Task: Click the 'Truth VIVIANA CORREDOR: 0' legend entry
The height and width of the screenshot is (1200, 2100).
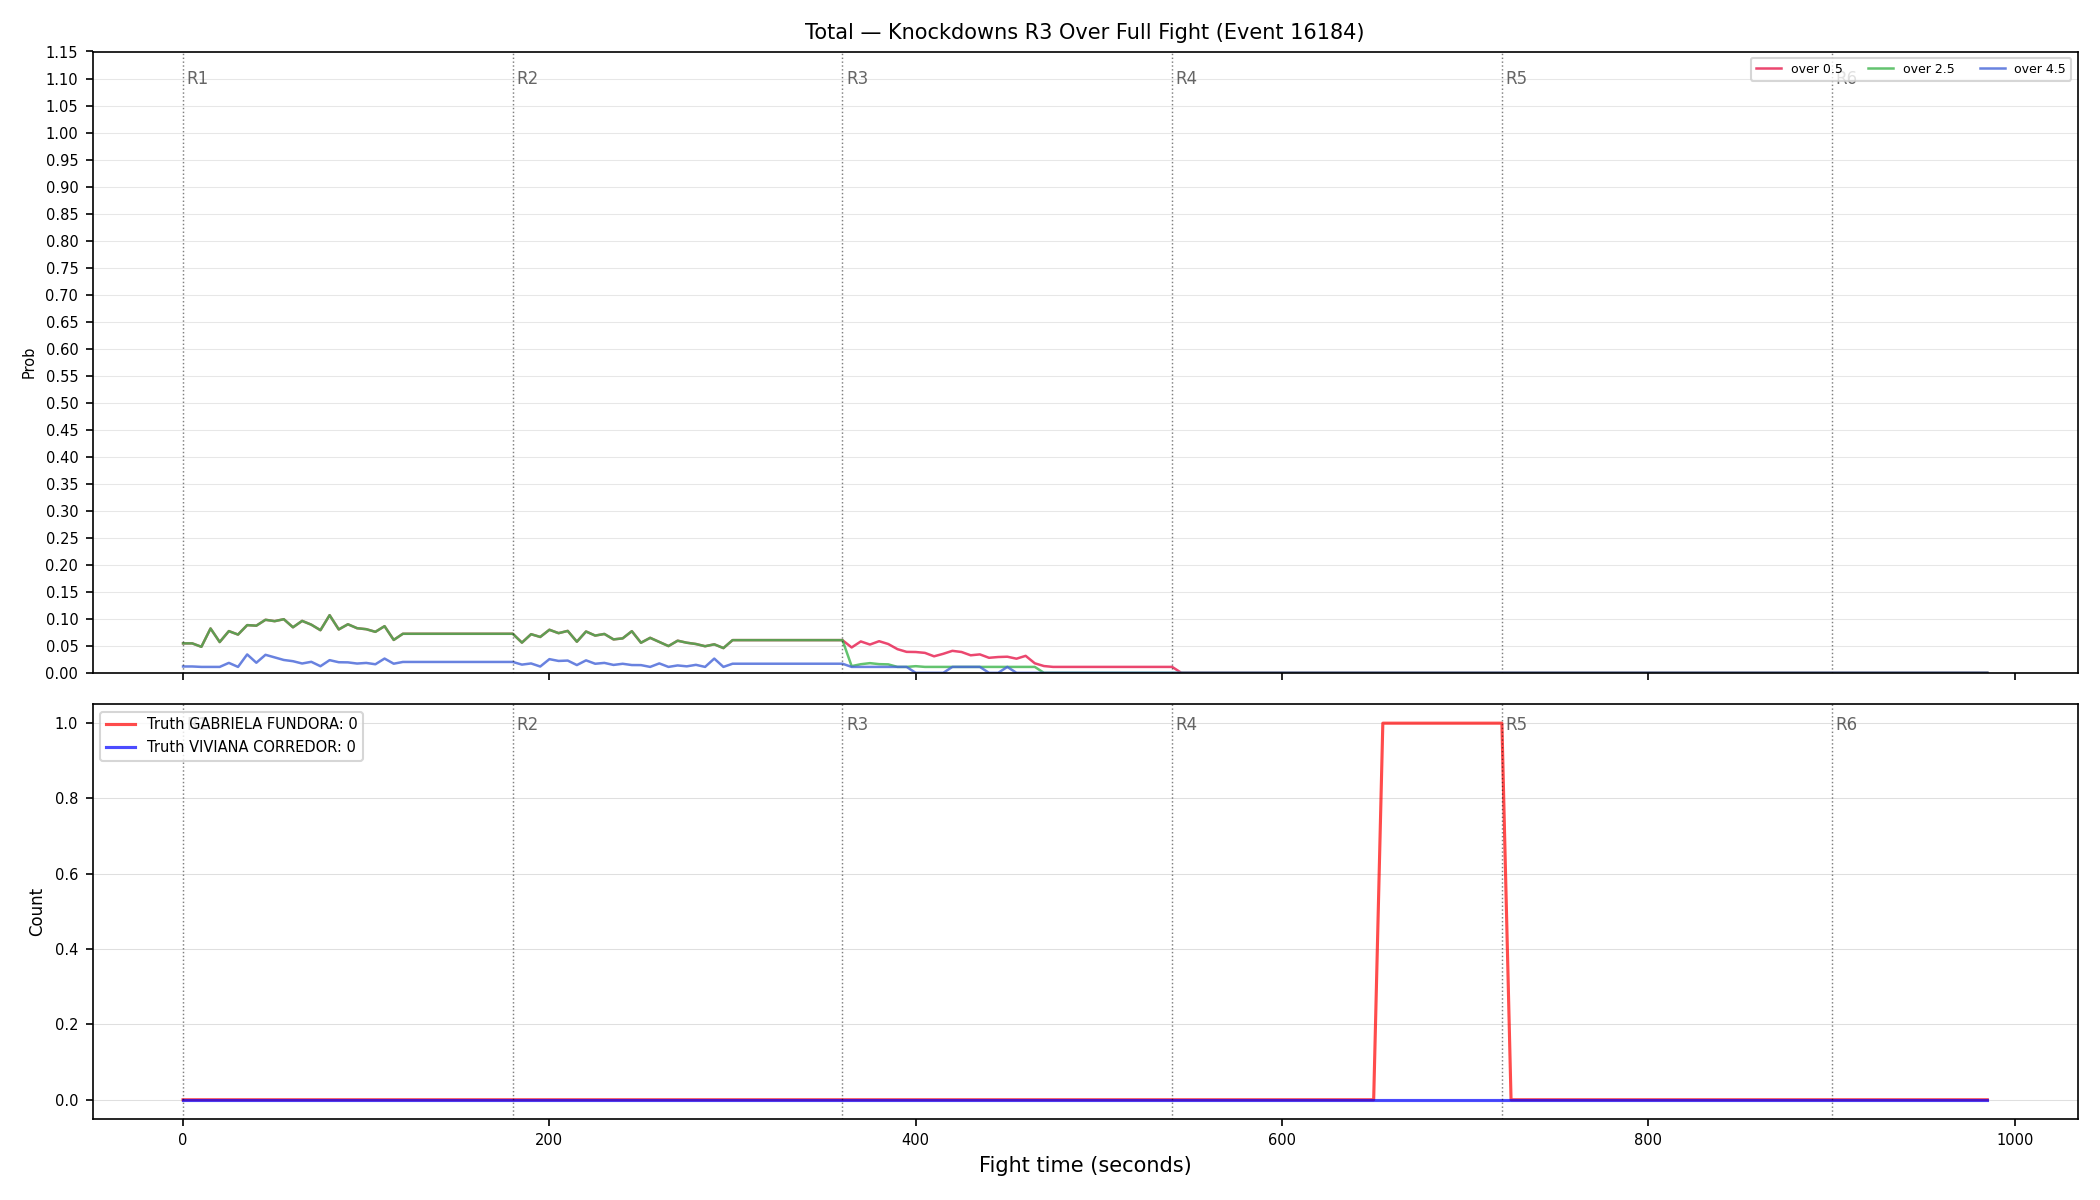Action: click(230, 747)
